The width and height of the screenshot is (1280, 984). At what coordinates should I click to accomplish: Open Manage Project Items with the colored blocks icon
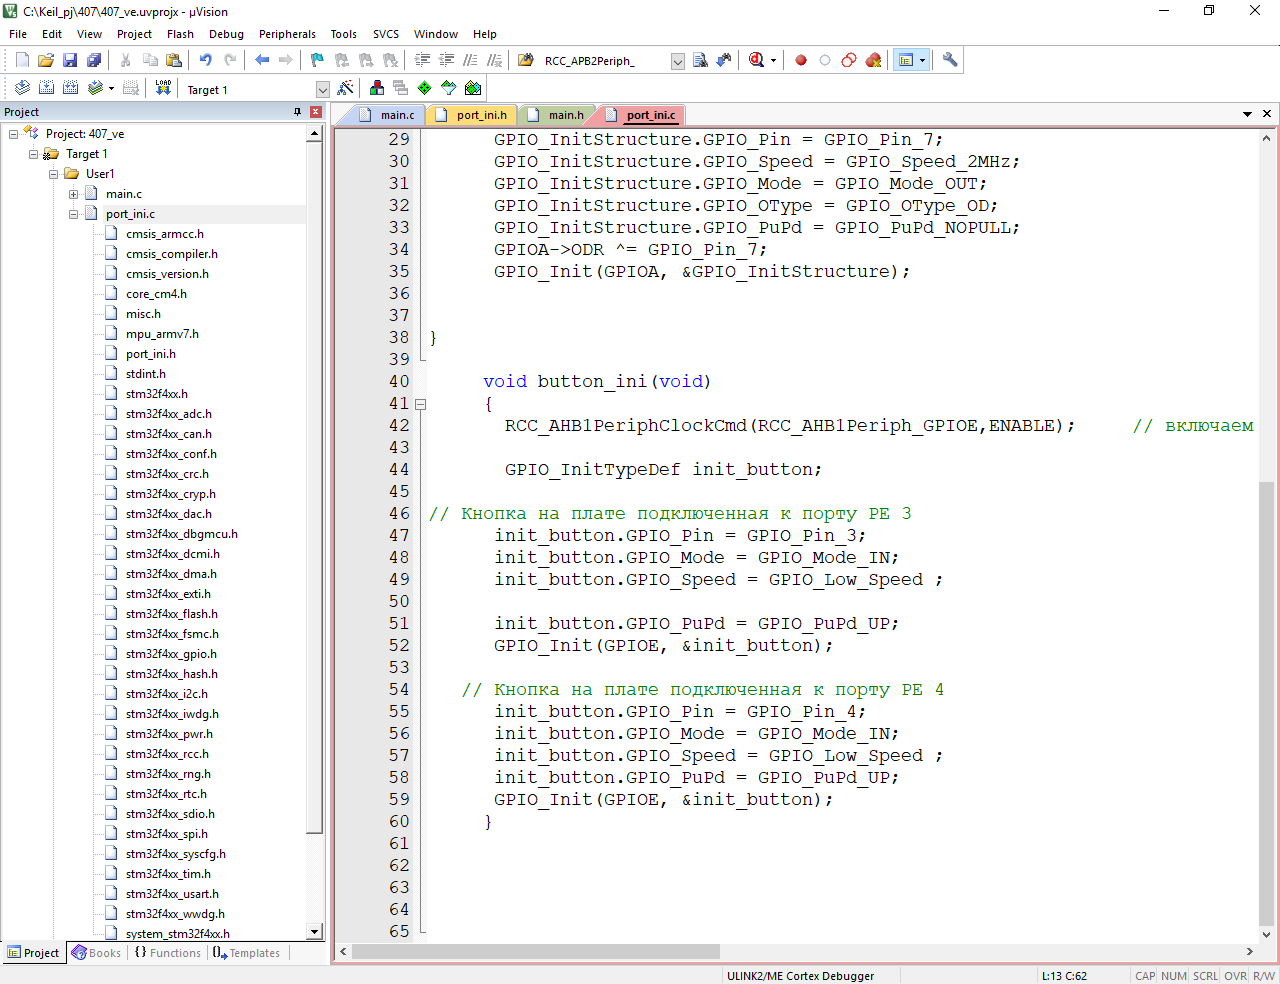tap(377, 88)
